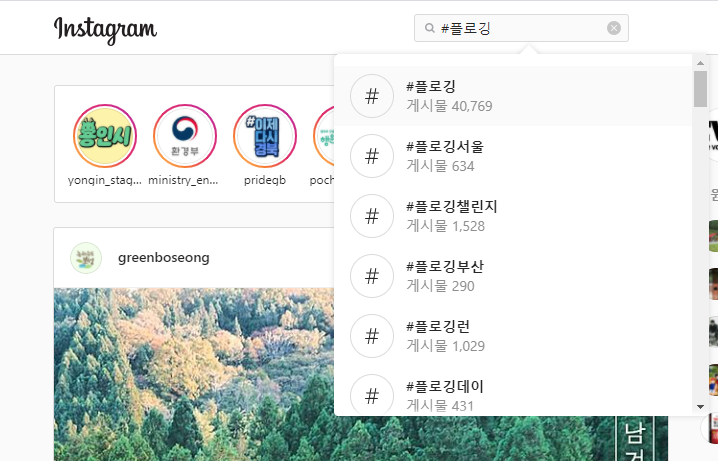The image size is (718, 461).
Task: Click the hash icon beside #플로깅서울
Action: (x=372, y=156)
